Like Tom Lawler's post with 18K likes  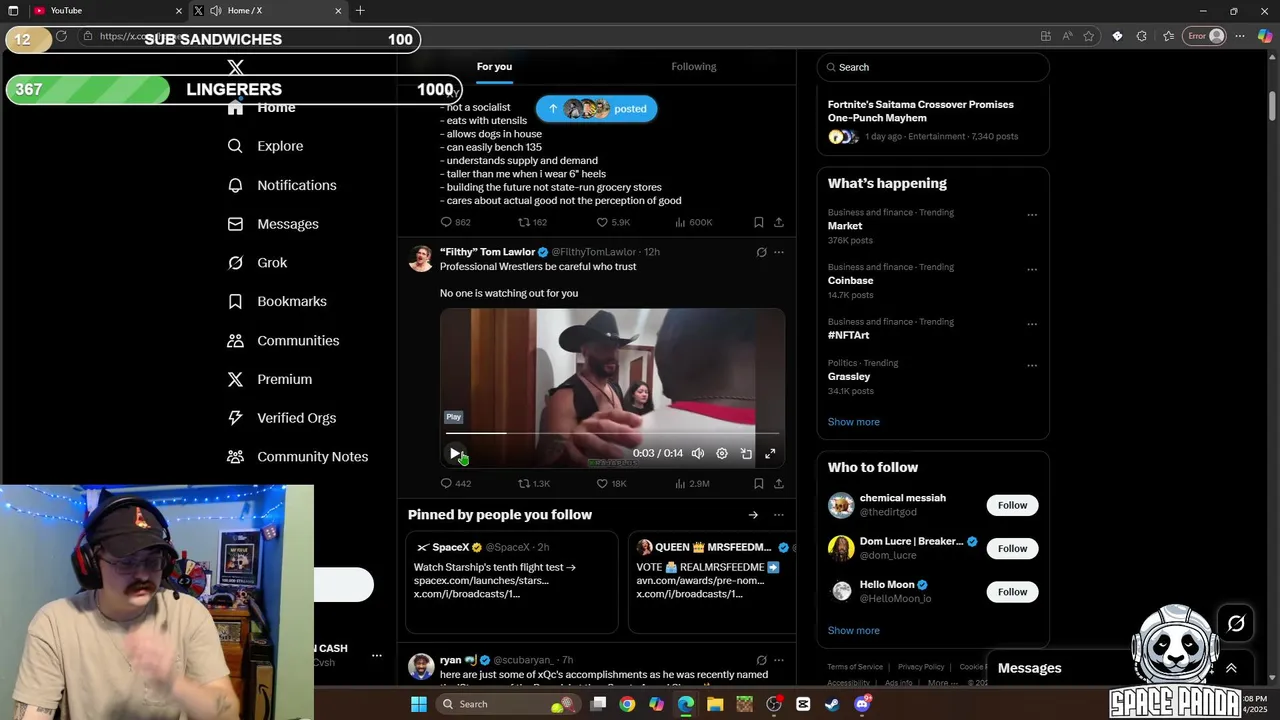611,484
